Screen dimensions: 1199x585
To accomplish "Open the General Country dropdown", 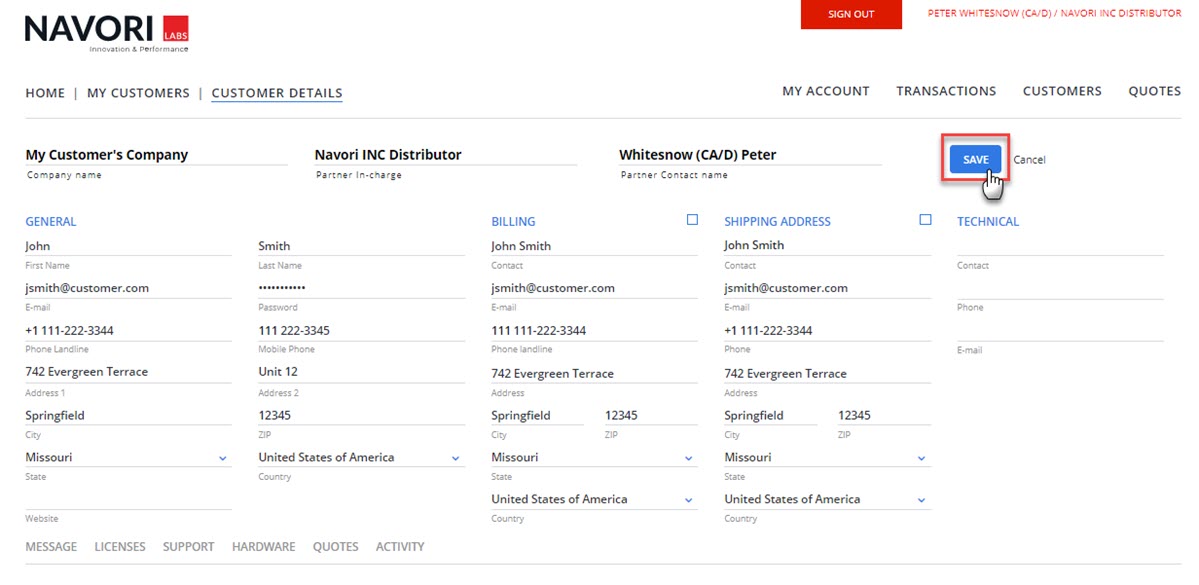I will coord(455,458).
